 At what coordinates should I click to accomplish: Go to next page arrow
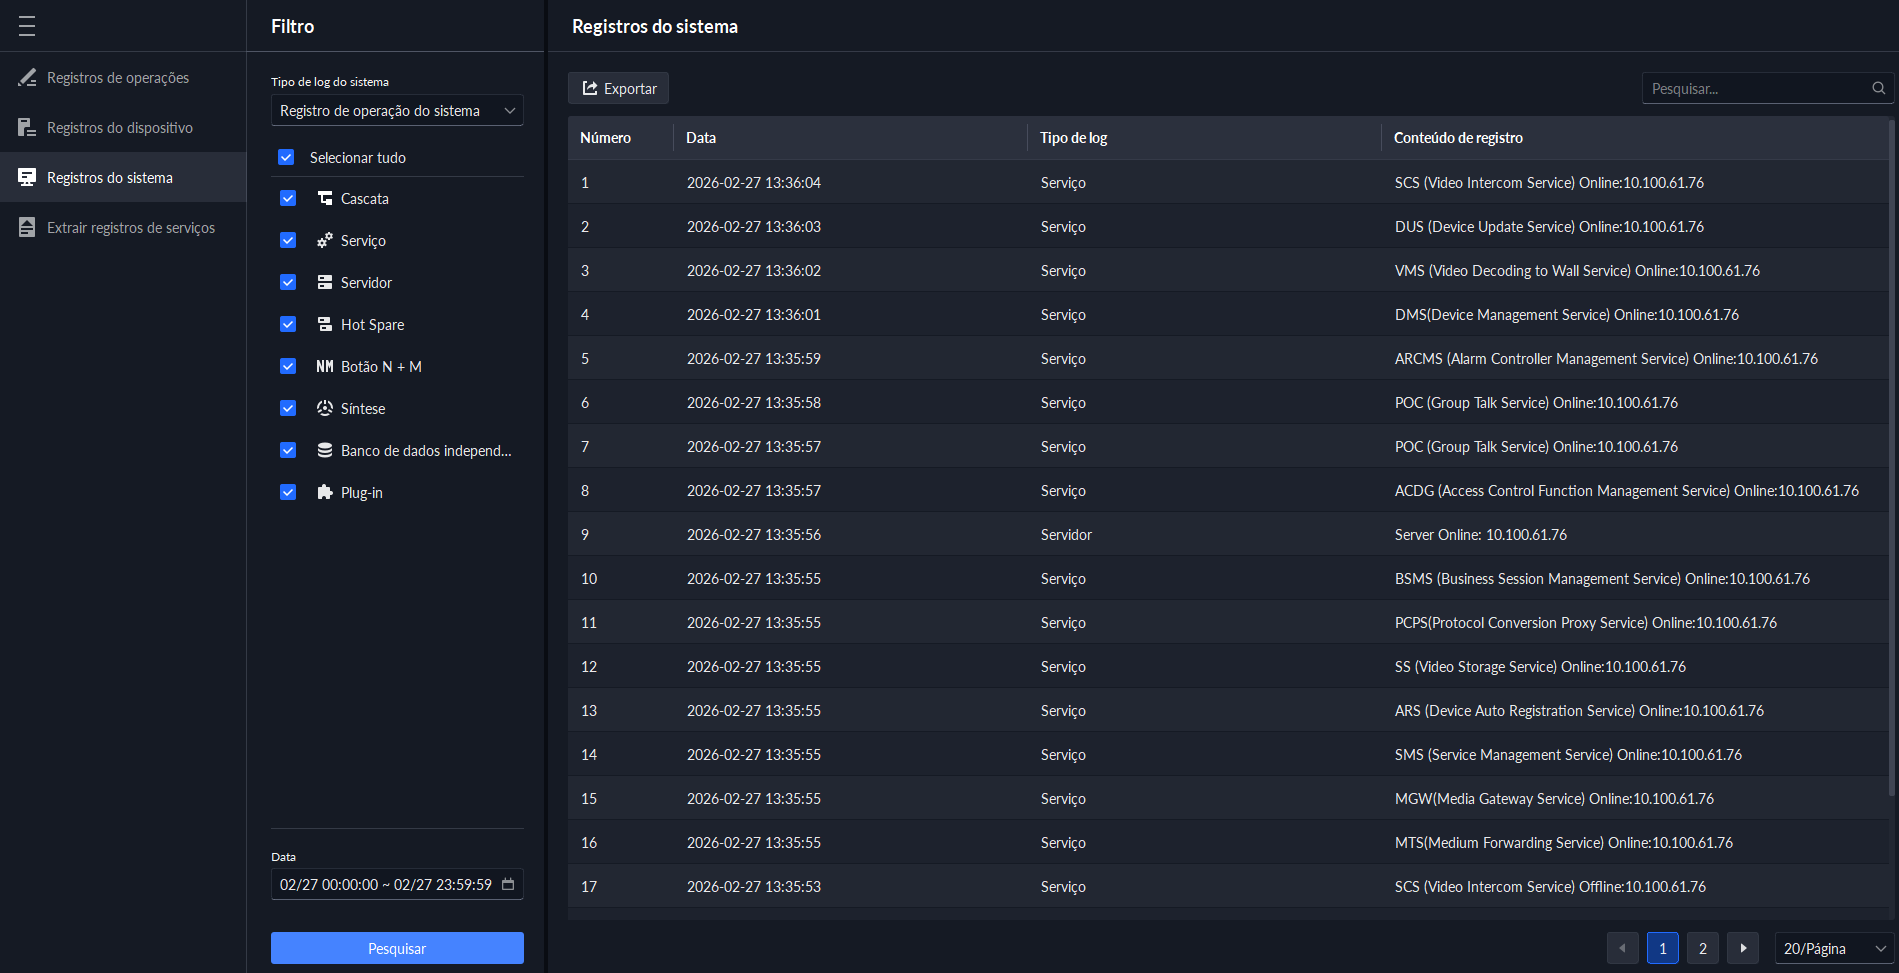click(1743, 948)
